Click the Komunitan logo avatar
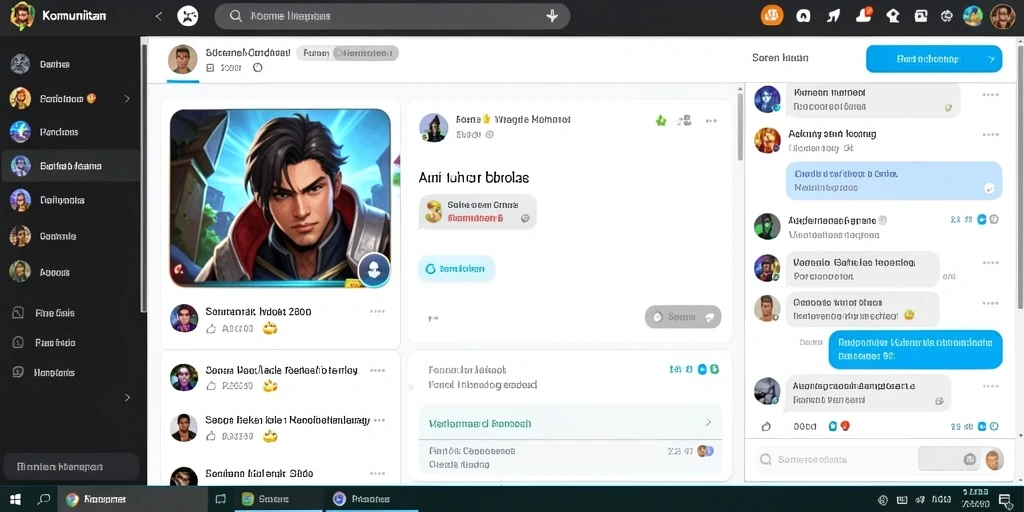Viewport: 1024px width, 512px height. pos(22,16)
